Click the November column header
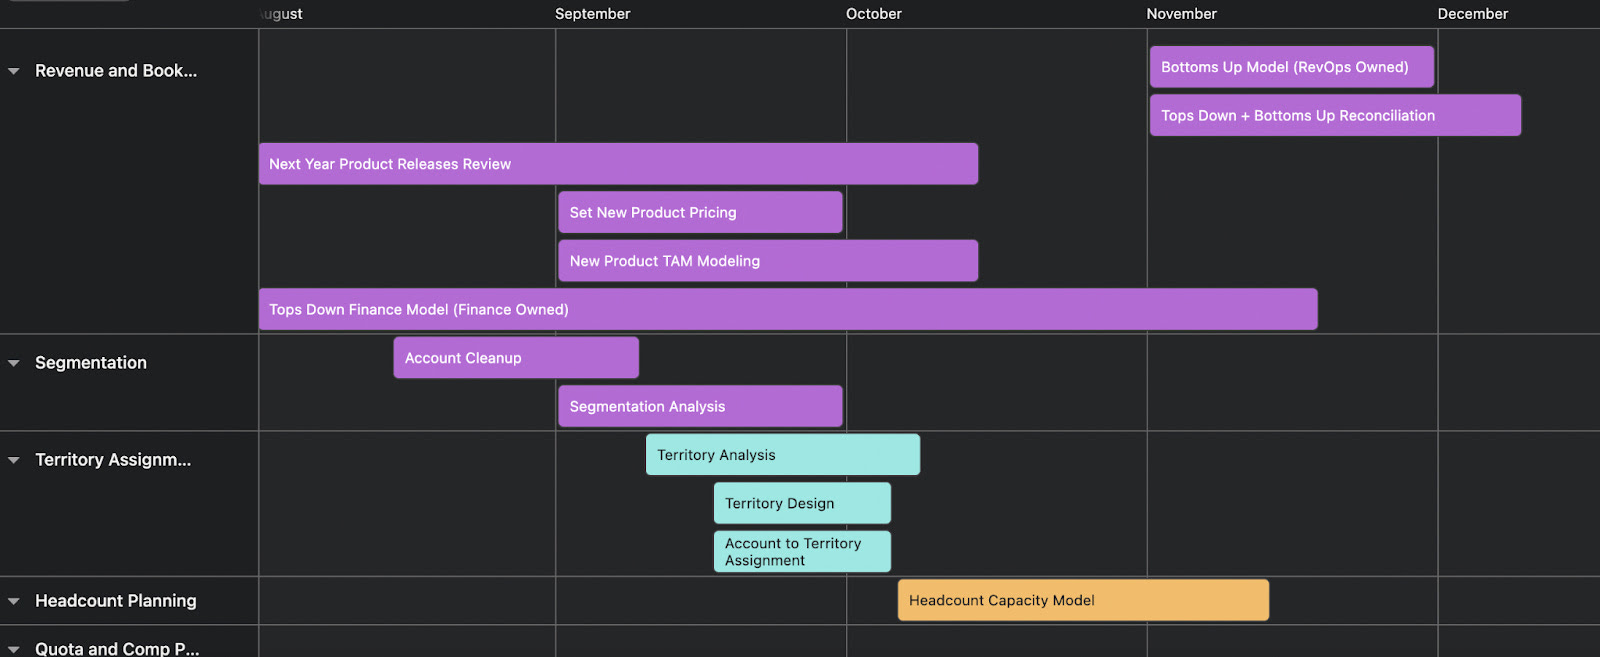1600x657 pixels. point(1181,14)
